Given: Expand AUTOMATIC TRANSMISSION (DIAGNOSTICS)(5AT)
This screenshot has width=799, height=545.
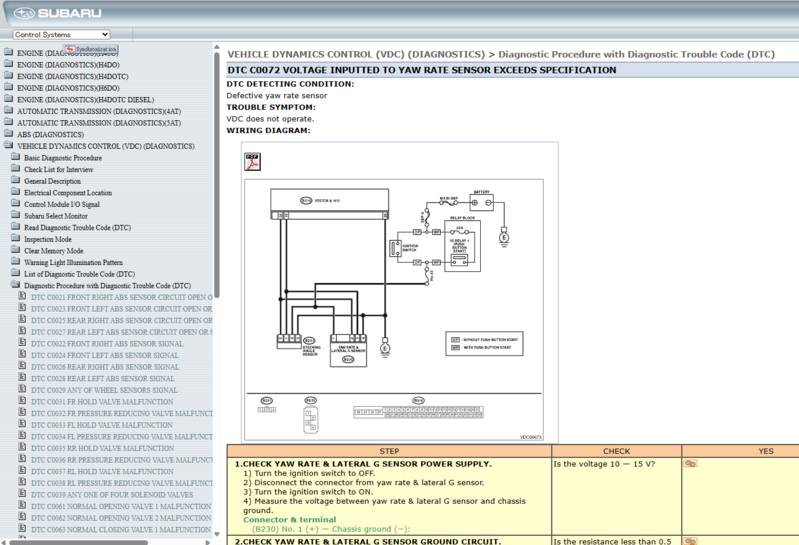Looking at the screenshot, I should (99, 123).
